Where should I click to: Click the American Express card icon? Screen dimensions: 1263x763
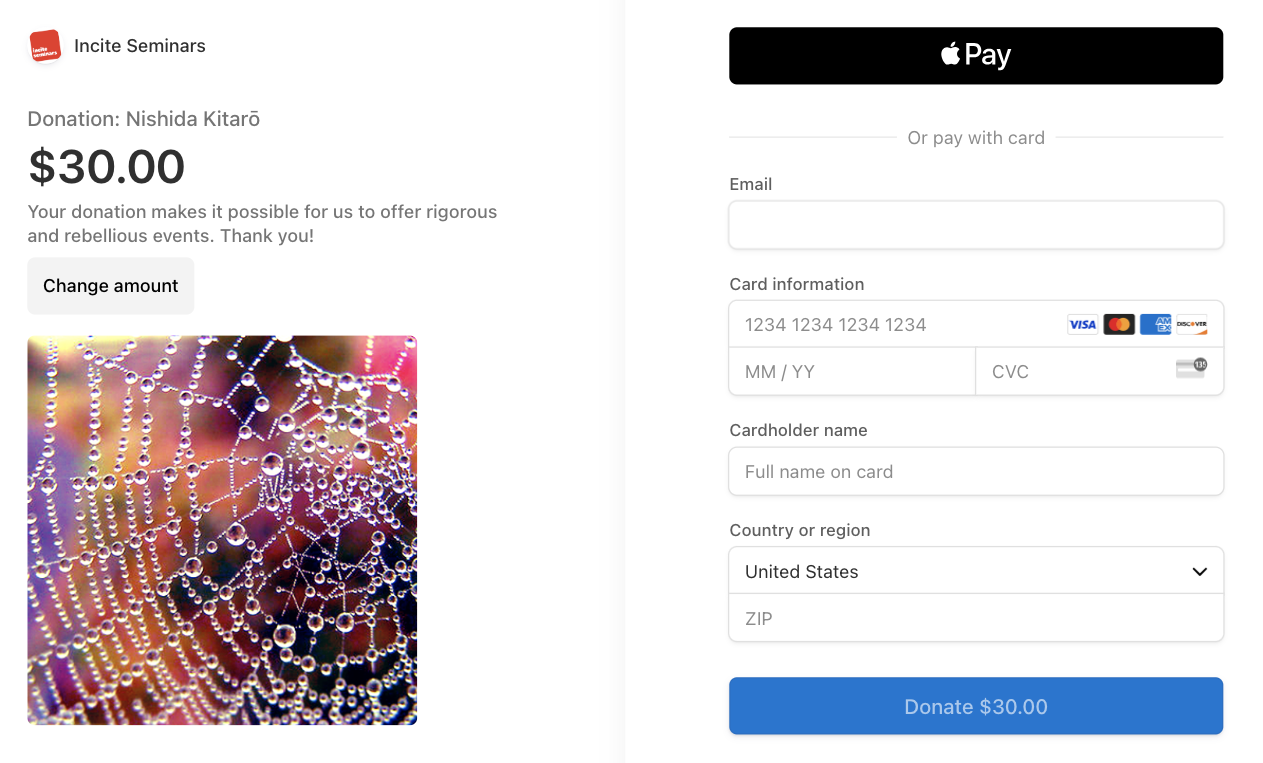coord(1155,324)
